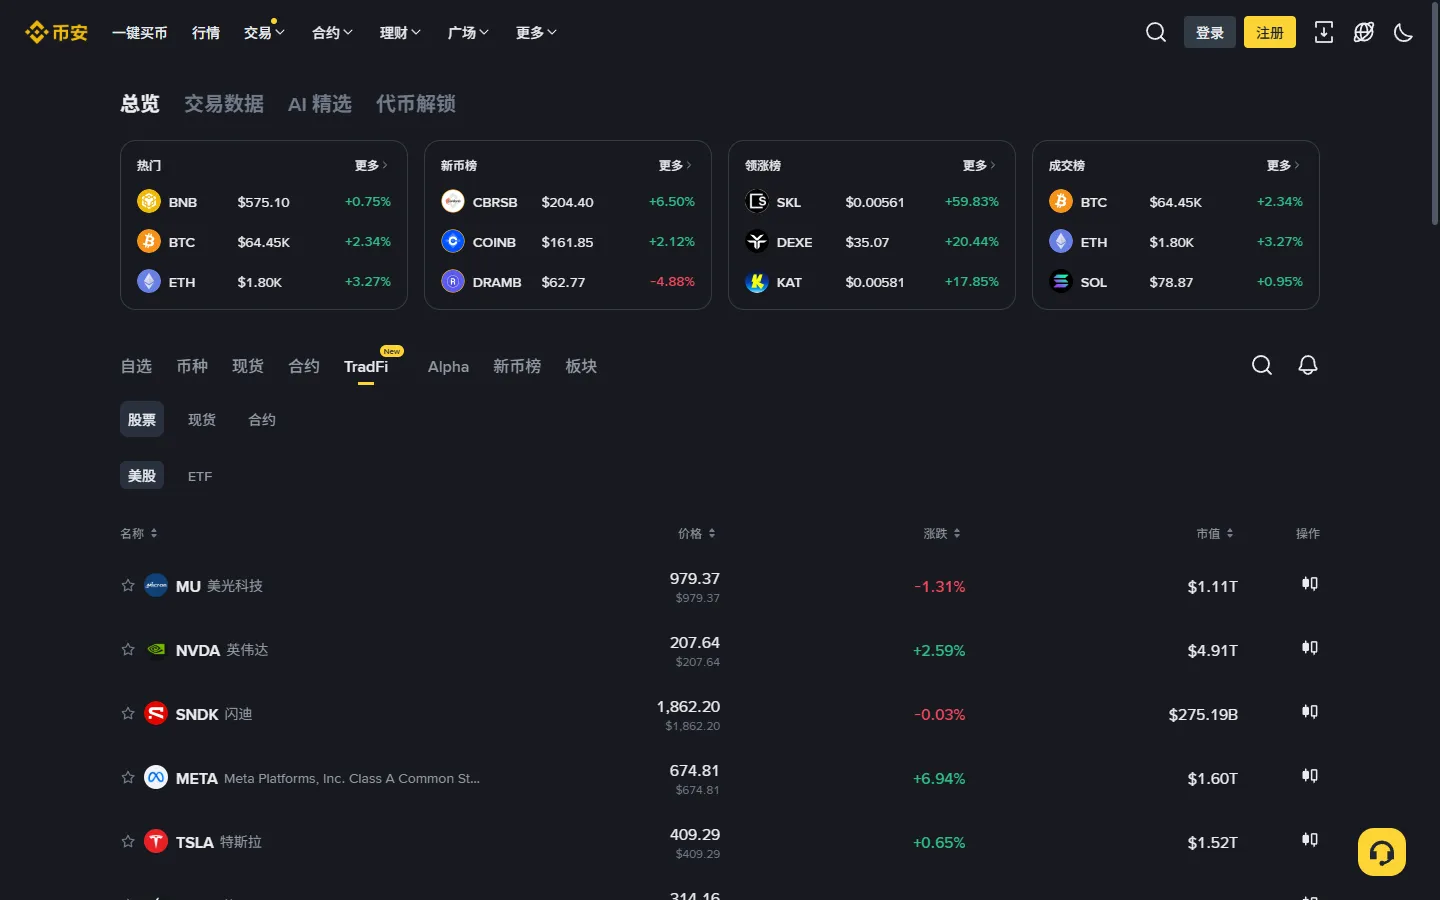The image size is (1440, 900).
Task: Expand the 更多 dropdown in top navigation
Action: (x=536, y=33)
